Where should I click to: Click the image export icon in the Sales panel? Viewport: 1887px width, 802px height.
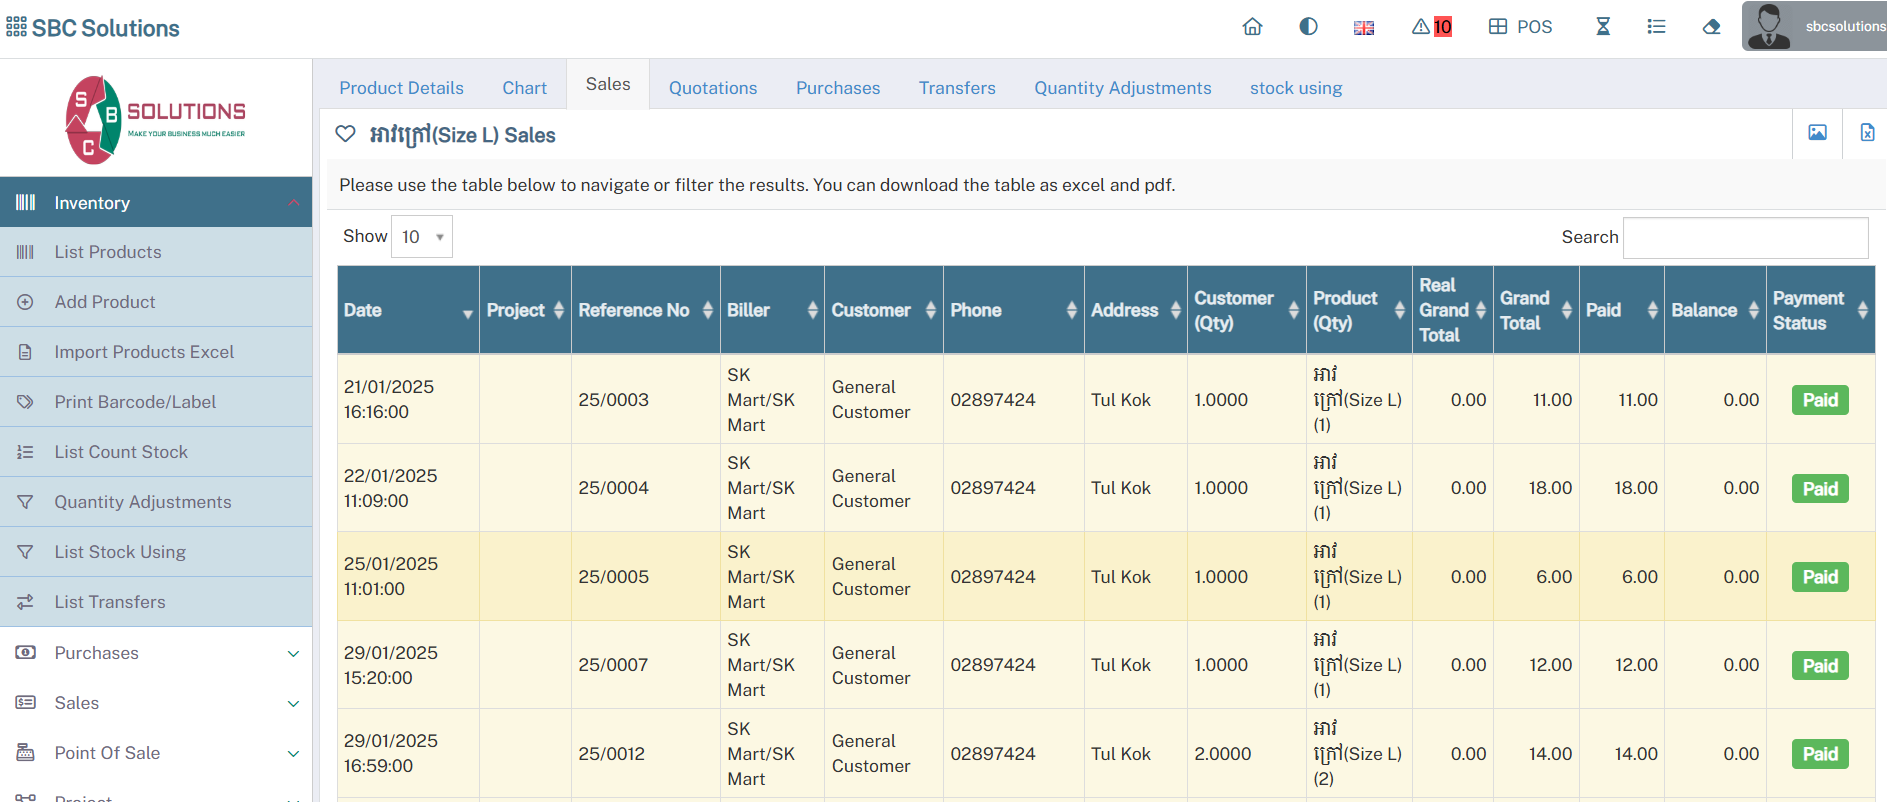1817,133
